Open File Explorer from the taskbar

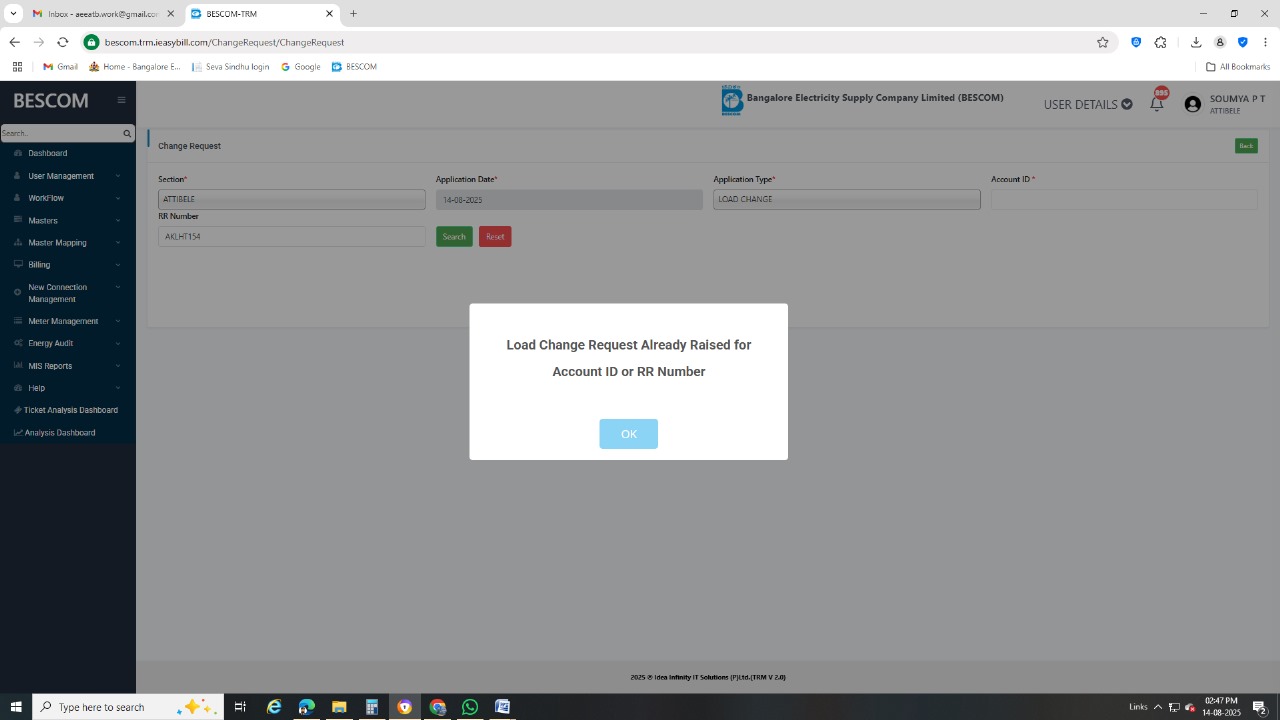coord(339,707)
